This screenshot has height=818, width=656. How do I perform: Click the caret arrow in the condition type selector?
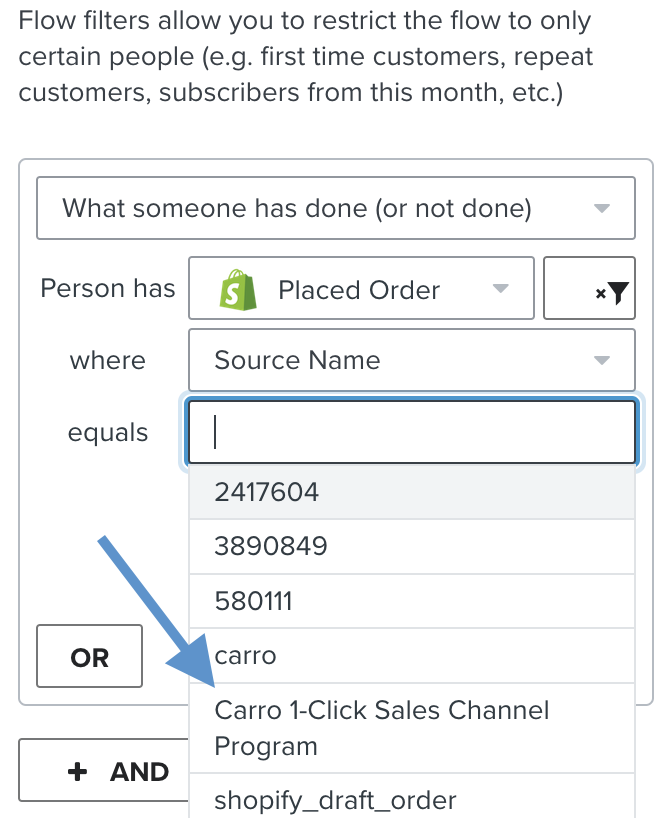tap(602, 209)
